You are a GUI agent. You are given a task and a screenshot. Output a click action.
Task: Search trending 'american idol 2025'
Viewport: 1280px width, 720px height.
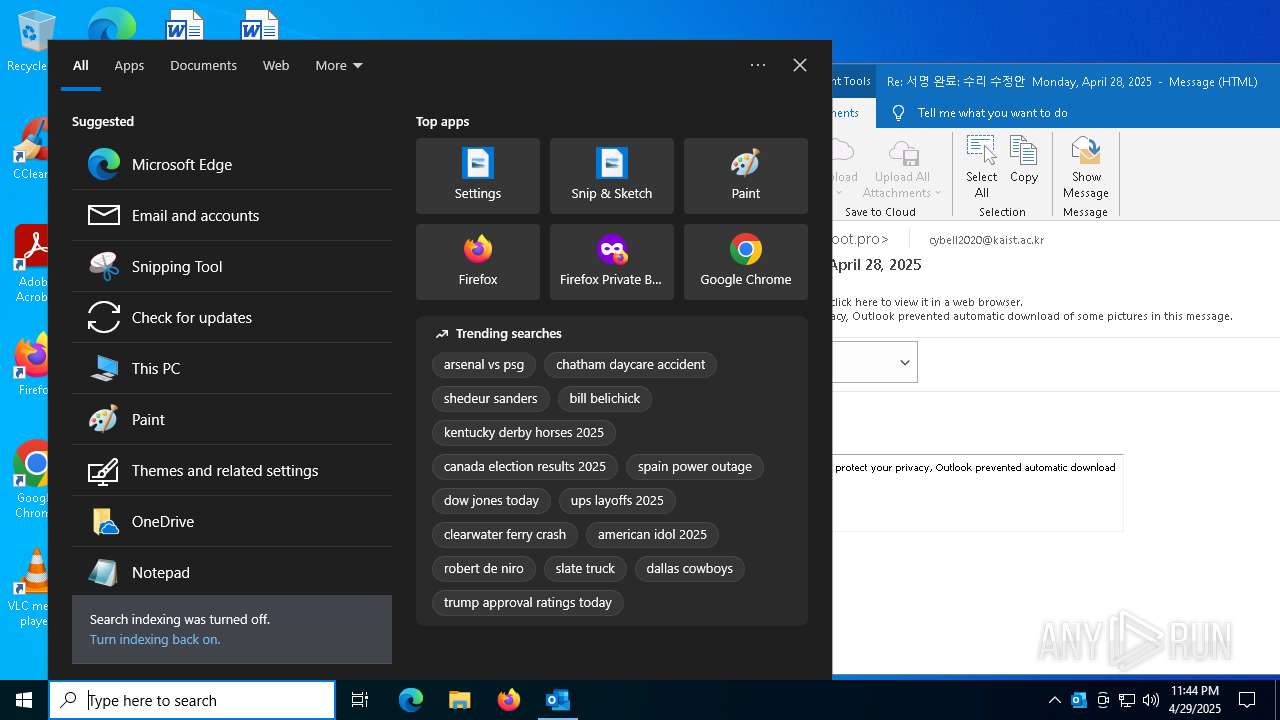tap(652, 534)
